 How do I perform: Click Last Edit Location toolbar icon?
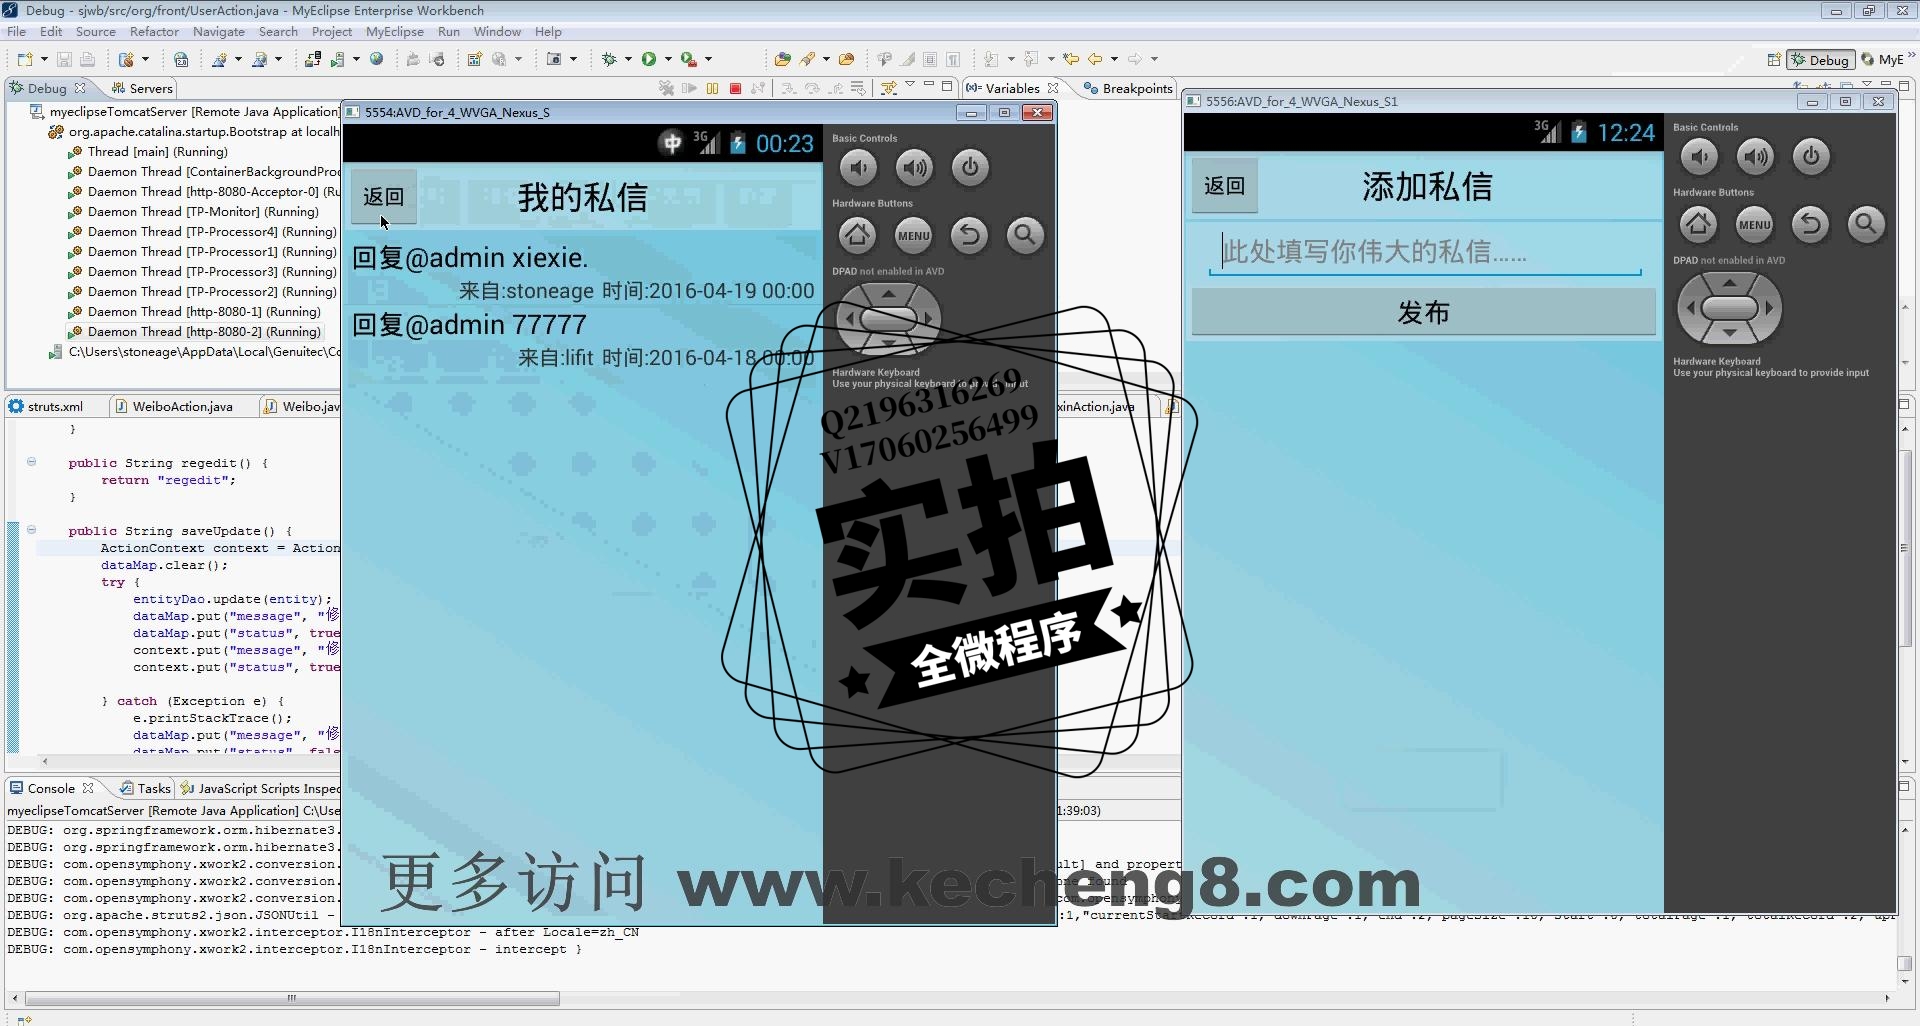click(1071, 59)
